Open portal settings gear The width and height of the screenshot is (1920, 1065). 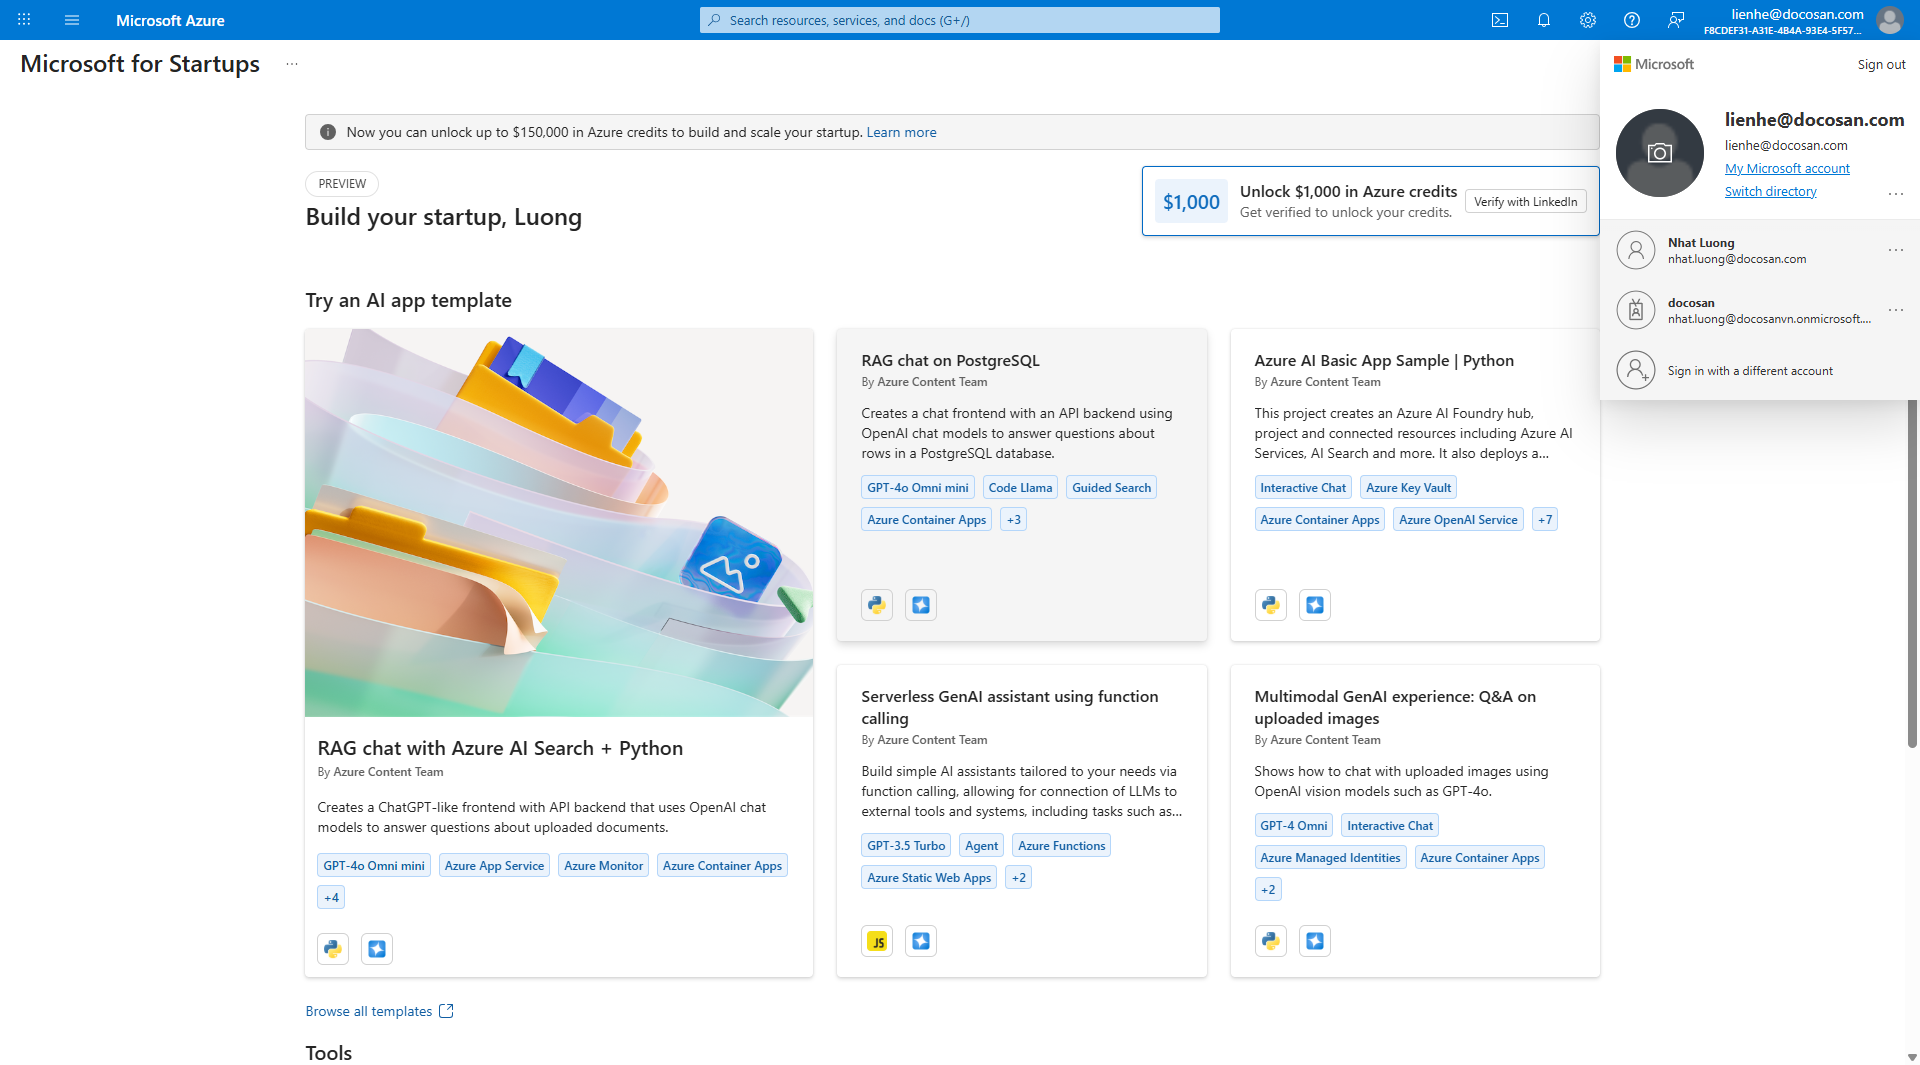pyautogui.click(x=1588, y=20)
